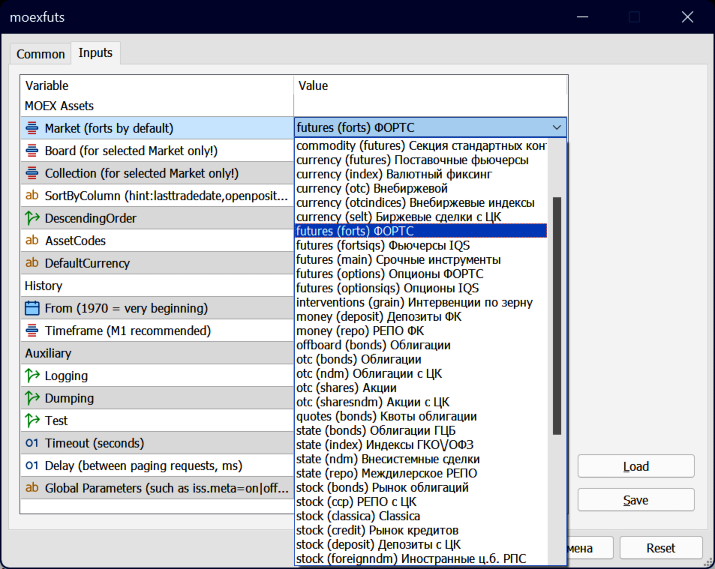Close the moexfuts dialog window
Viewport: 715px width, 569px height.
click(687, 17)
